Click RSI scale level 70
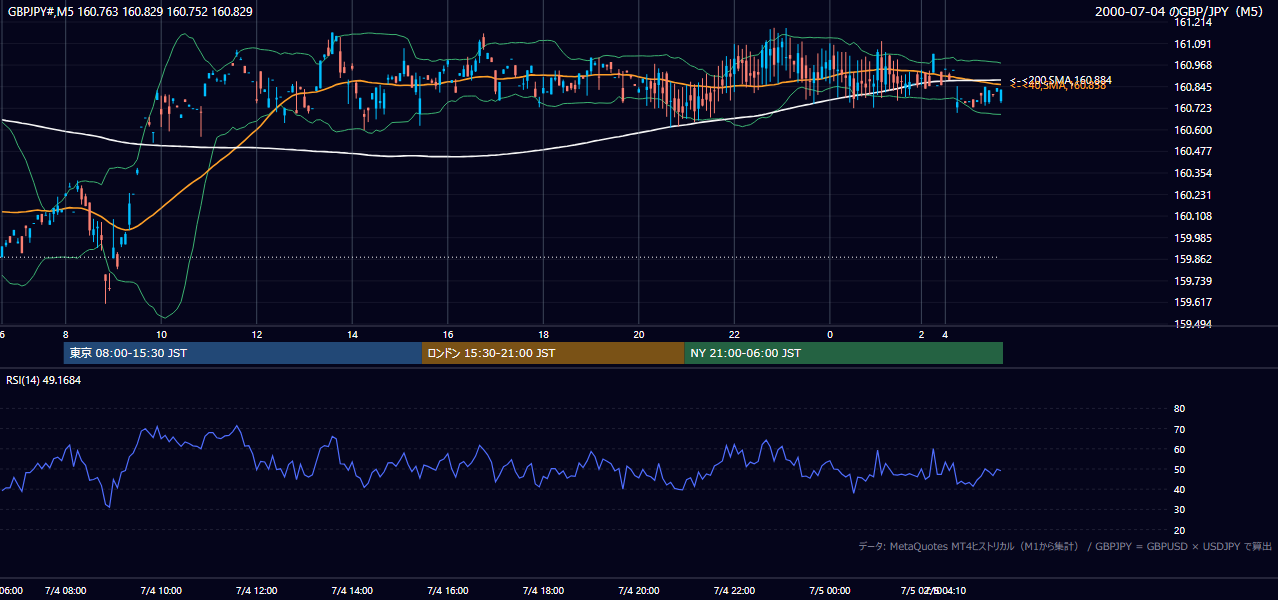Viewport: 1278px width, 600px height. tap(1179, 429)
